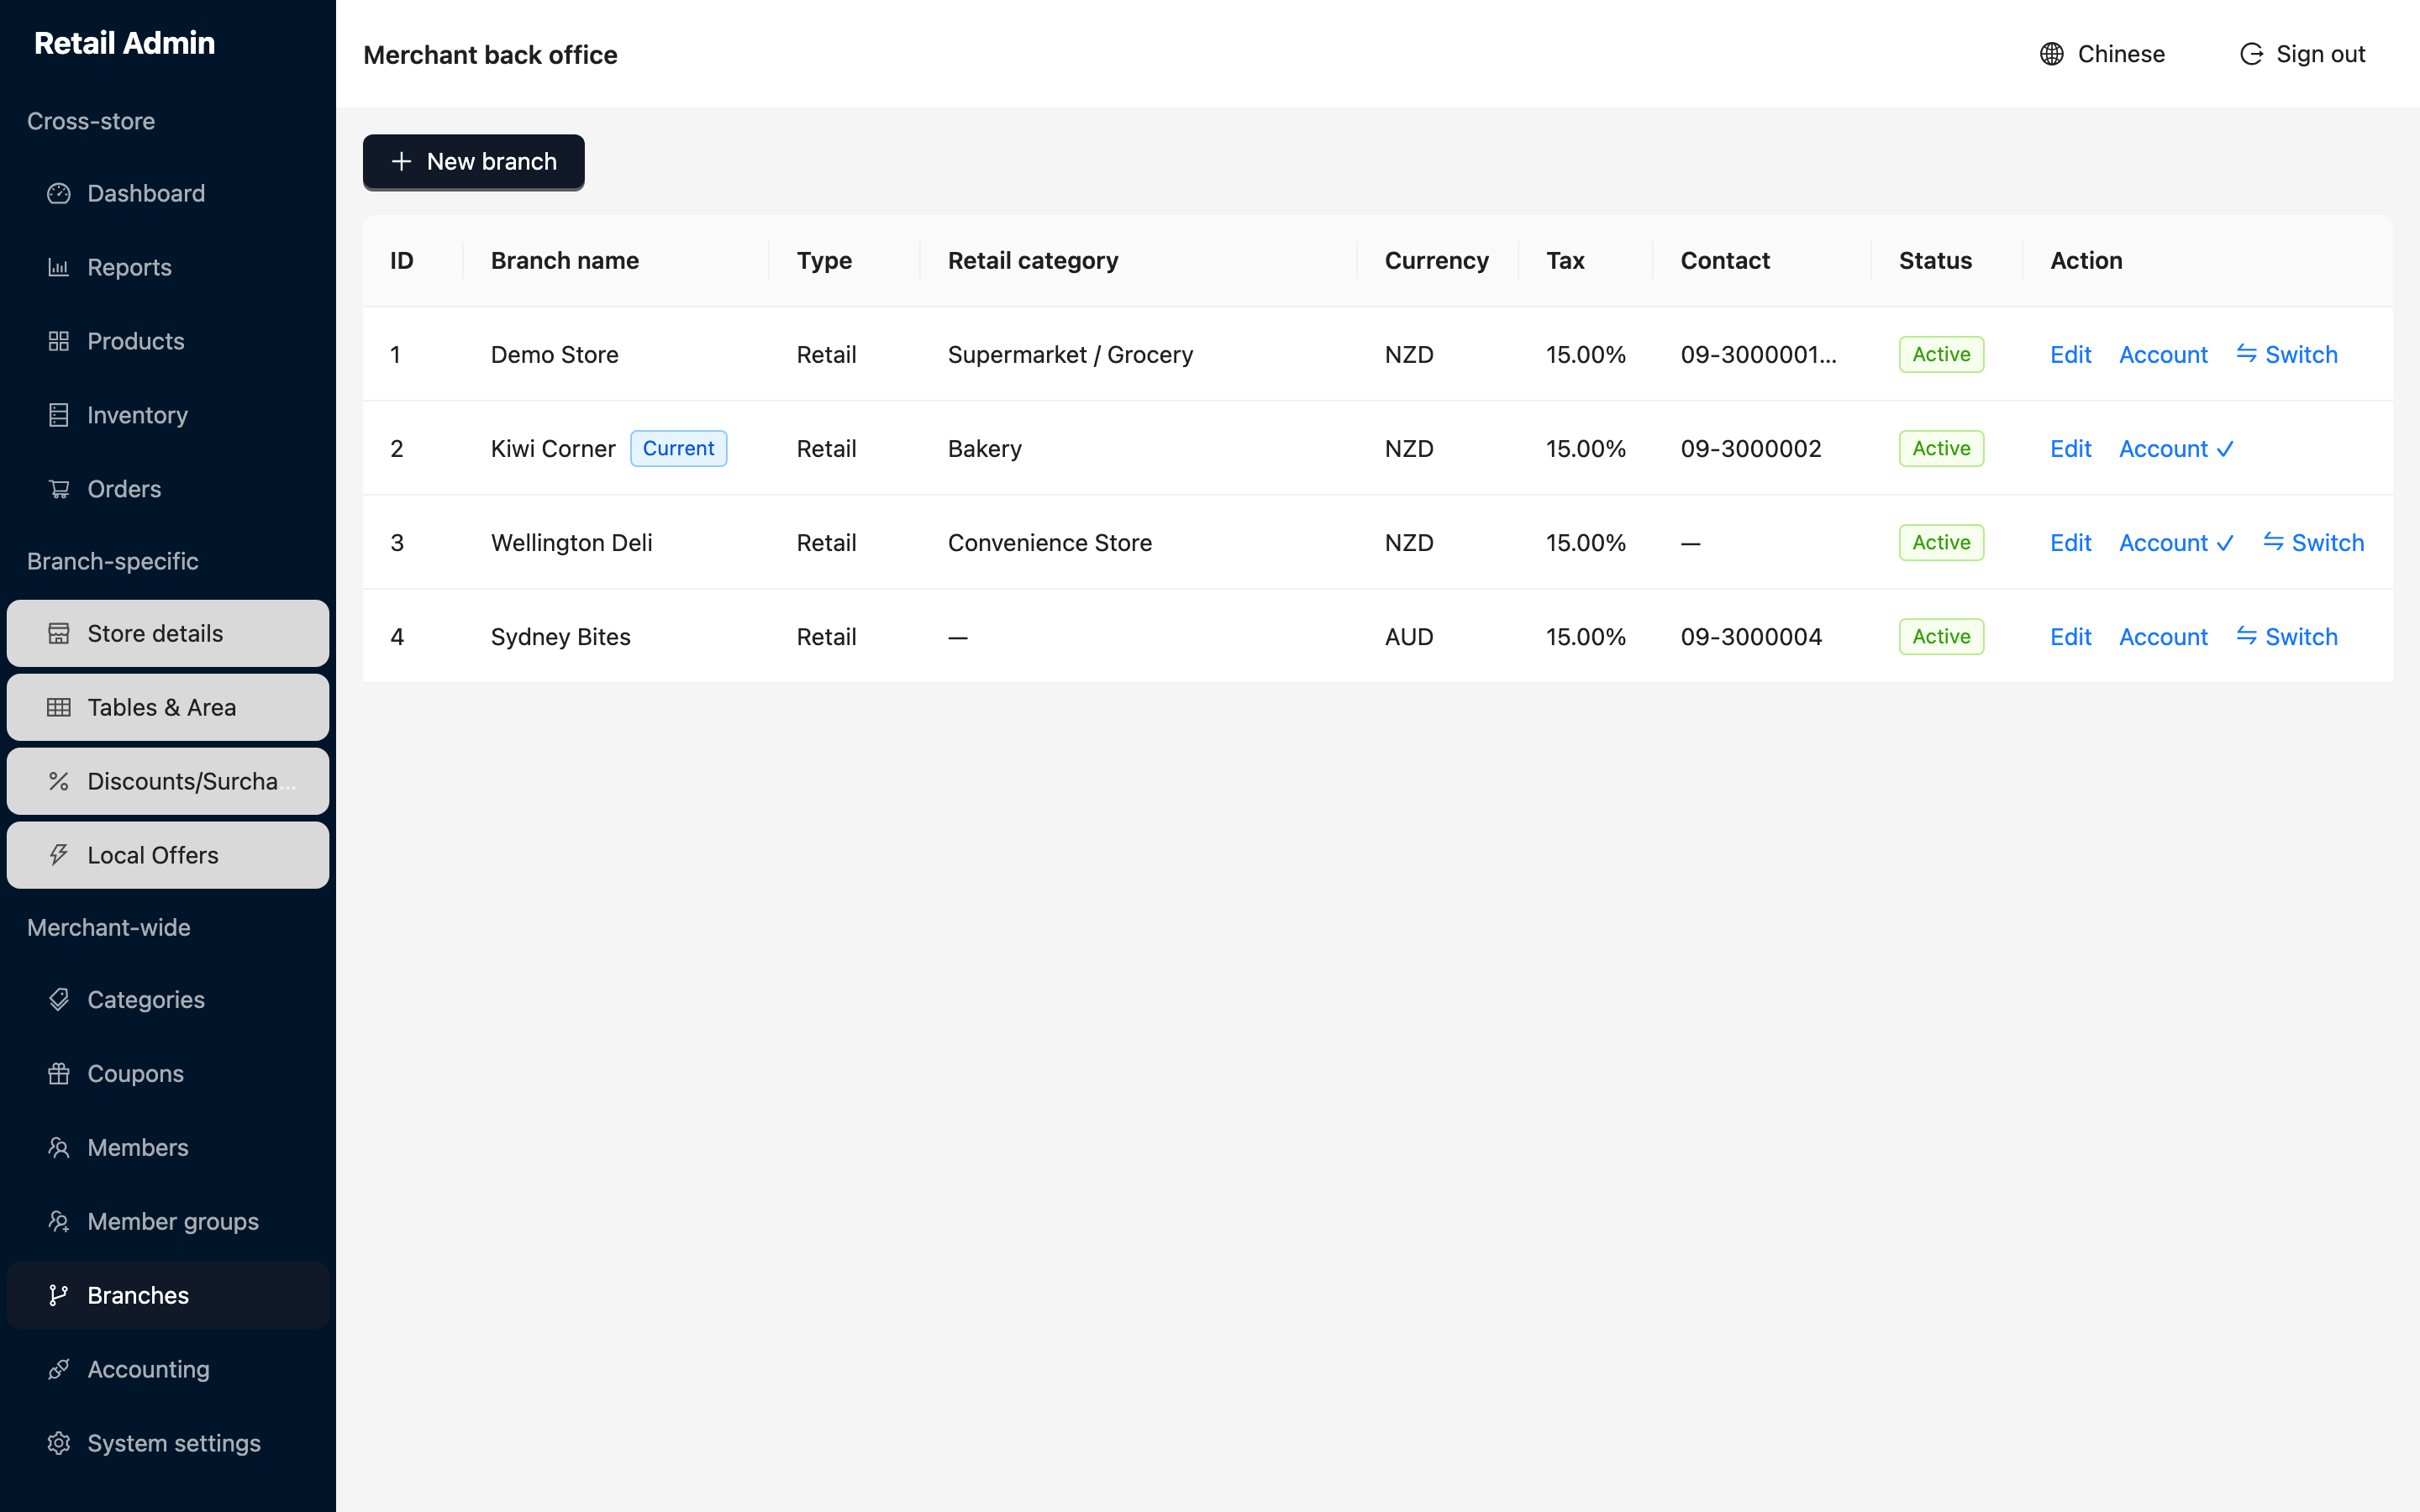Edit the Sydney Bites branch

2070,636
